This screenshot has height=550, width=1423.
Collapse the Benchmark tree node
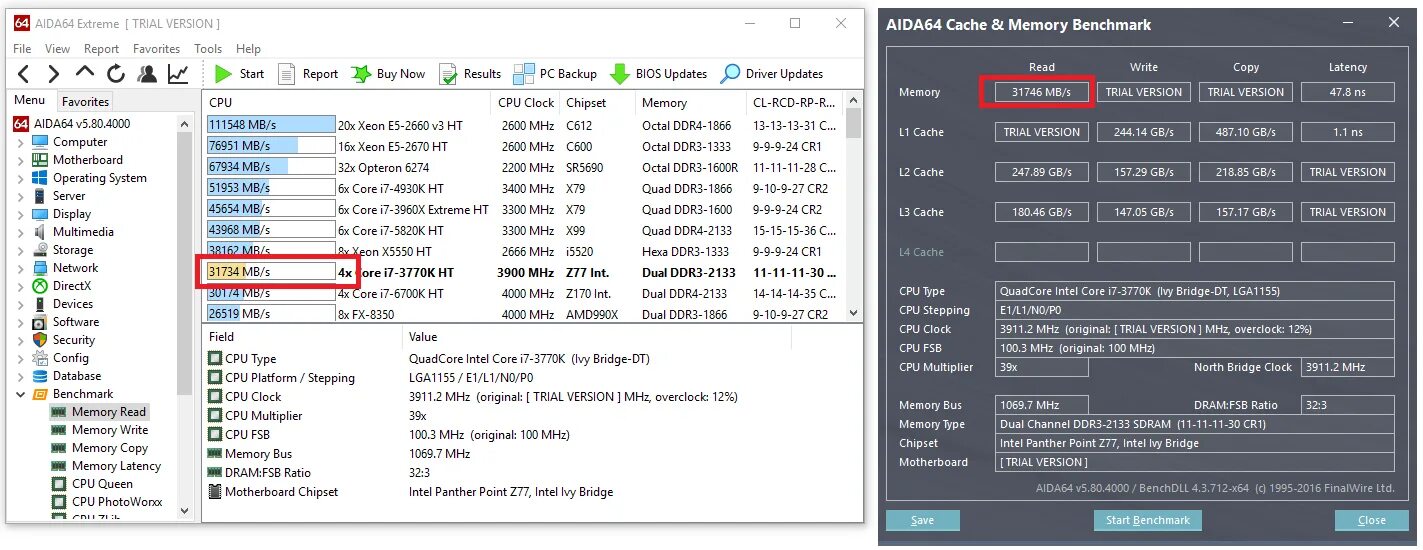pyautogui.click(x=21, y=394)
